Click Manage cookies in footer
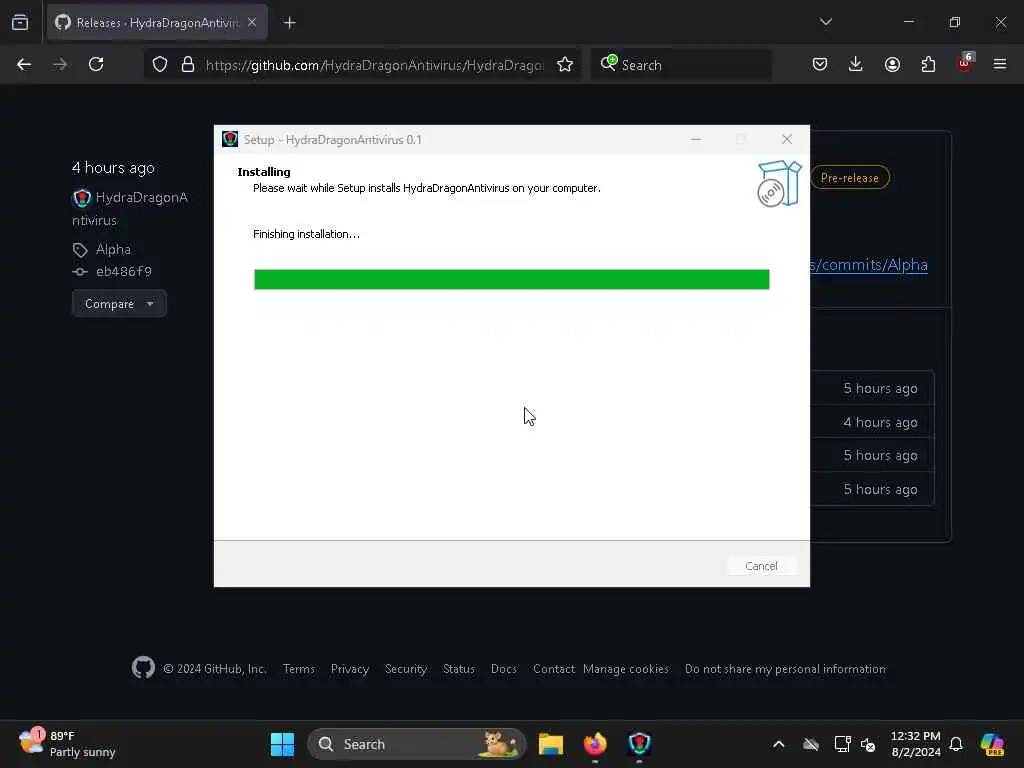 [626, 669]
